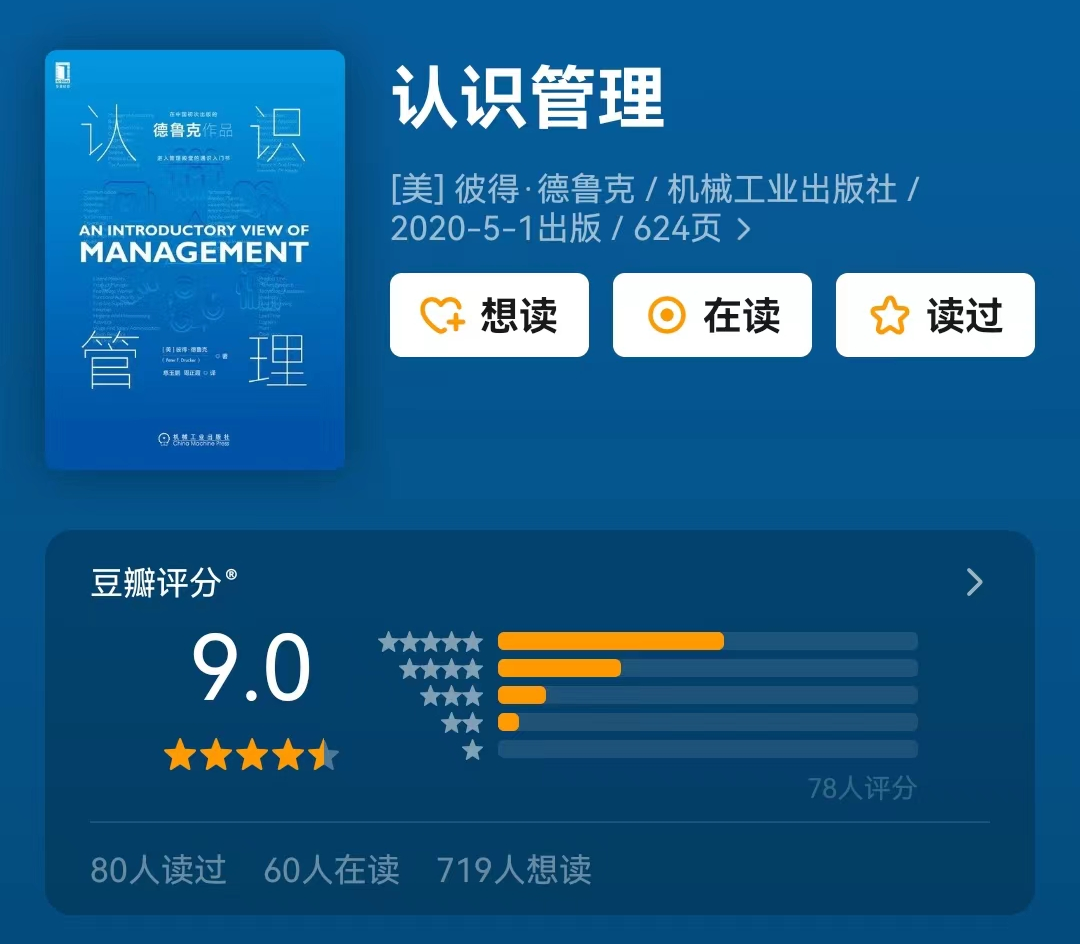This screenshot has width=1080, height=944.
Task: Click the 豆瓣评分 heading
Action: pos(164,583)
